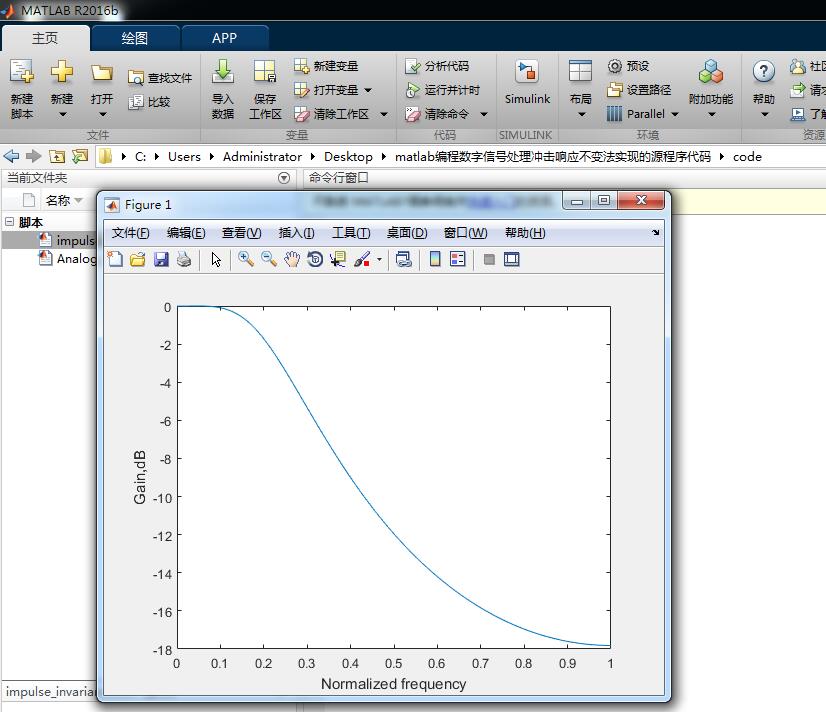Select the Analog... script file
This screenshot has width=826, height=712.
pos(68,259)
